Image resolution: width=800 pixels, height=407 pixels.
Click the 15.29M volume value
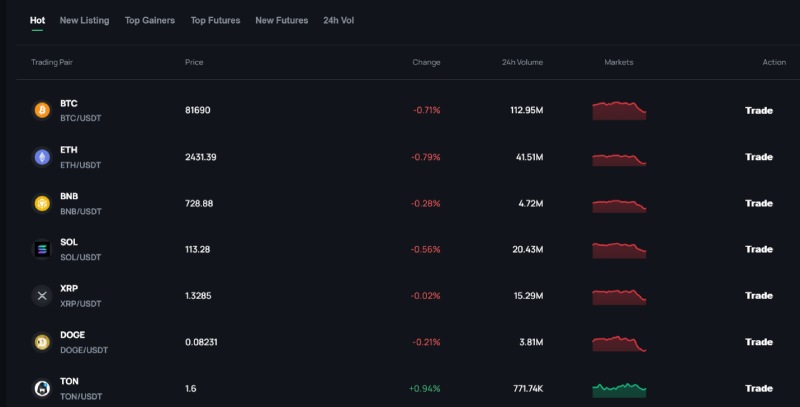(x=529, y=296)
